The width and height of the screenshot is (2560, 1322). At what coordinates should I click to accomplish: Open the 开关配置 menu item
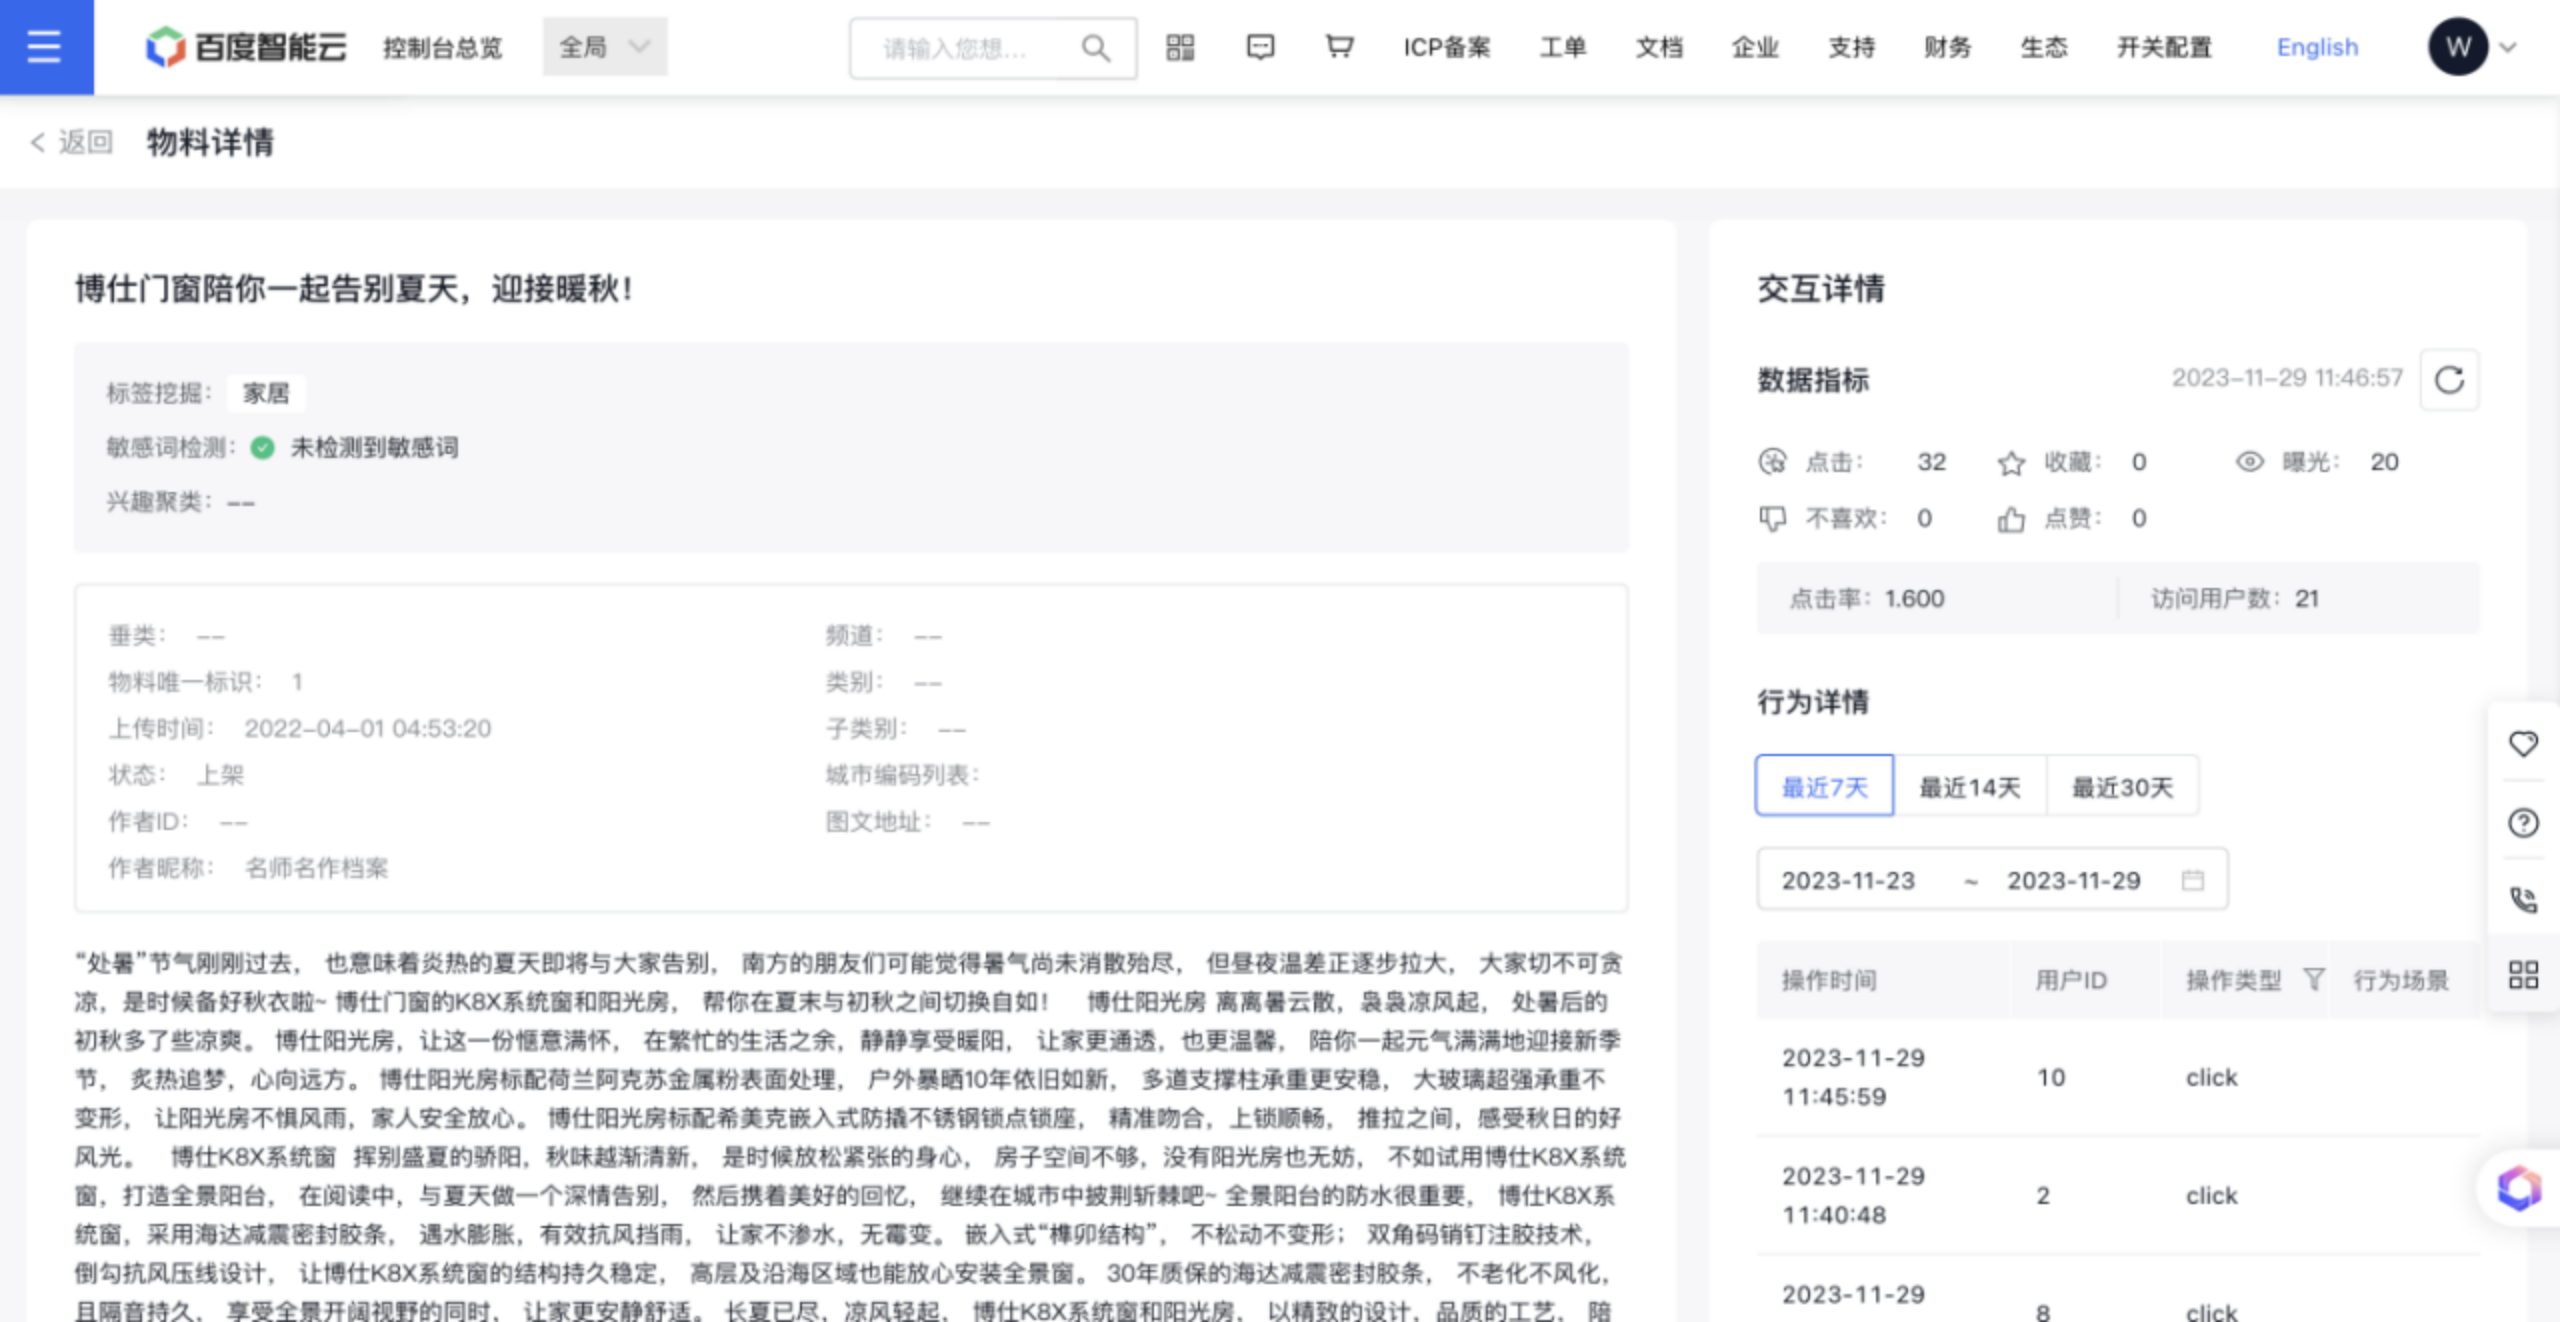point(2164,47)
